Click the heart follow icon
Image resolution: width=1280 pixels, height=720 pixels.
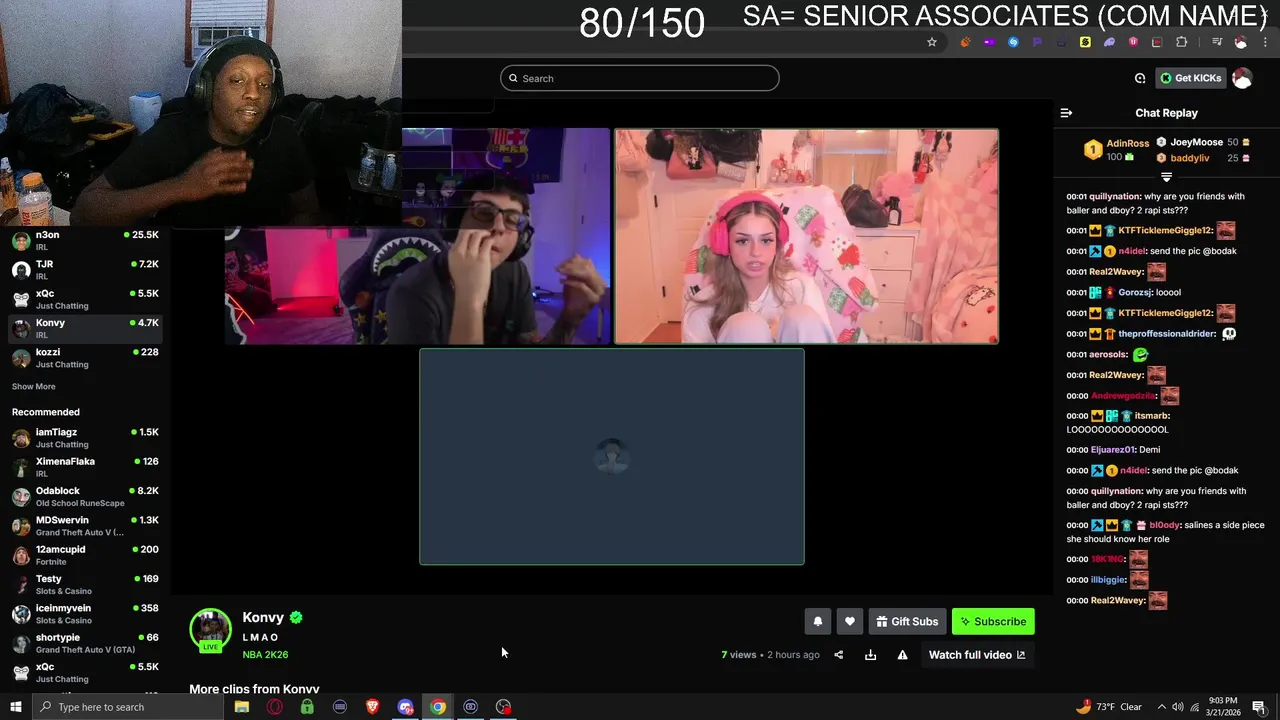(849, 621)
